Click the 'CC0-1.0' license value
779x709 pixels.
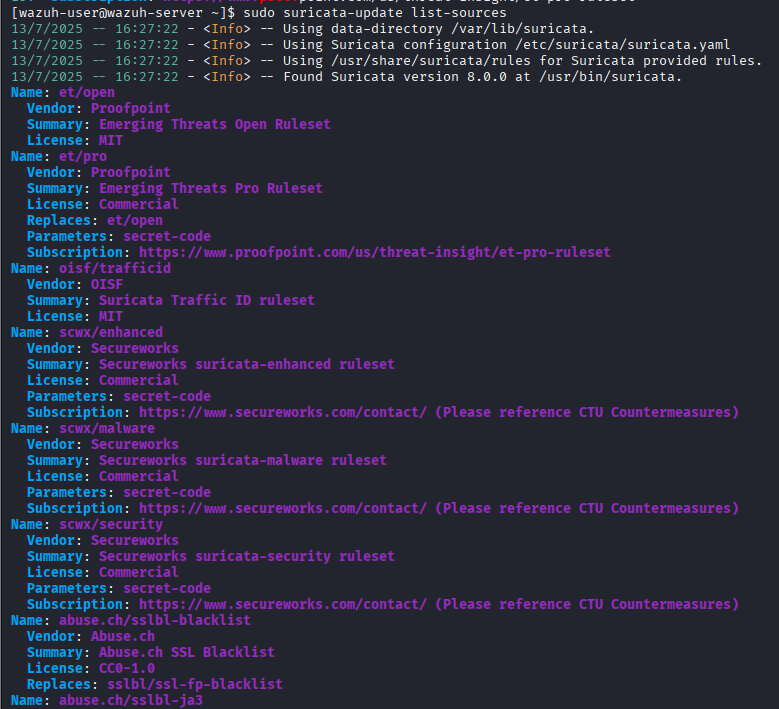click(x=127, y=668)
